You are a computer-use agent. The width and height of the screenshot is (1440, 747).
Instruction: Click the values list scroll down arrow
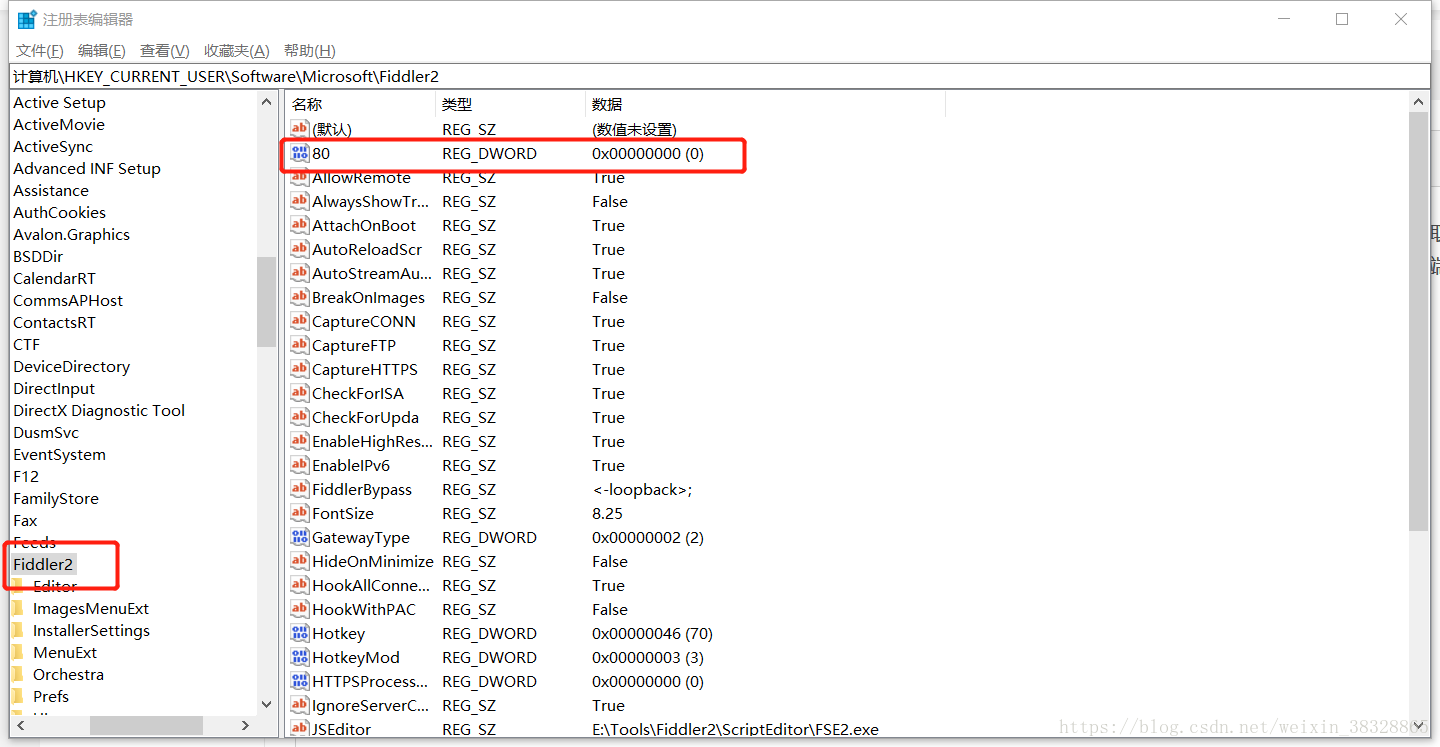point(1420,726)
